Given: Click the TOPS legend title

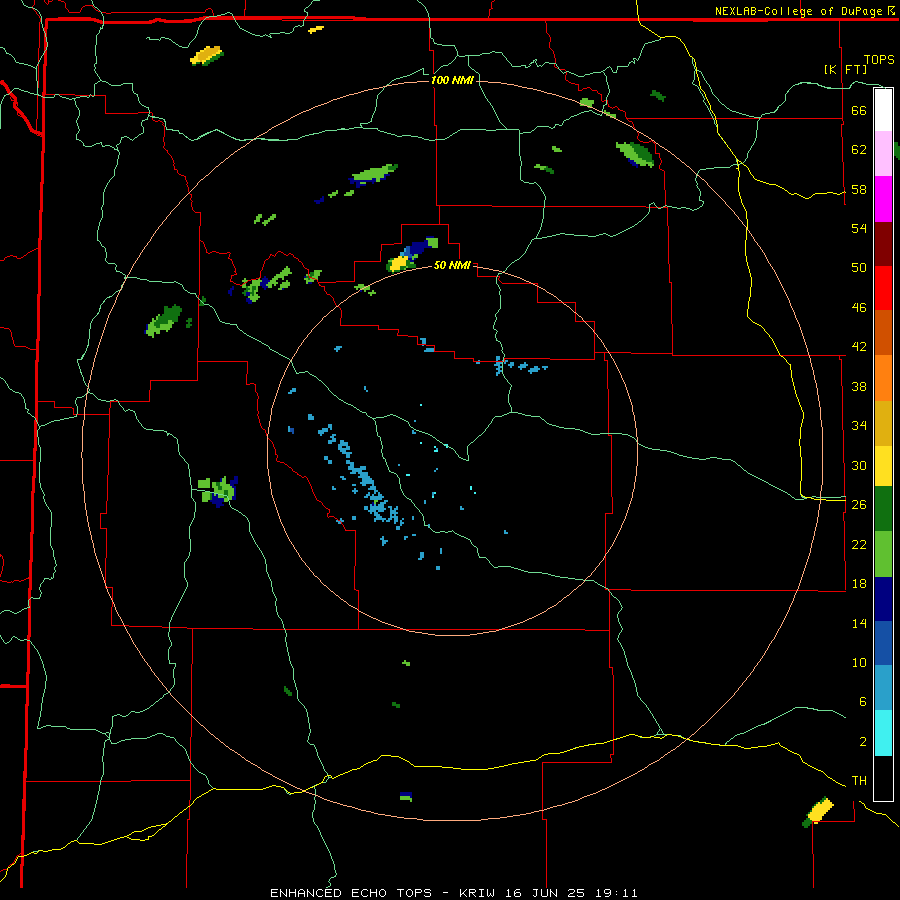Looking at the screenshot, I should coord(879,60).
